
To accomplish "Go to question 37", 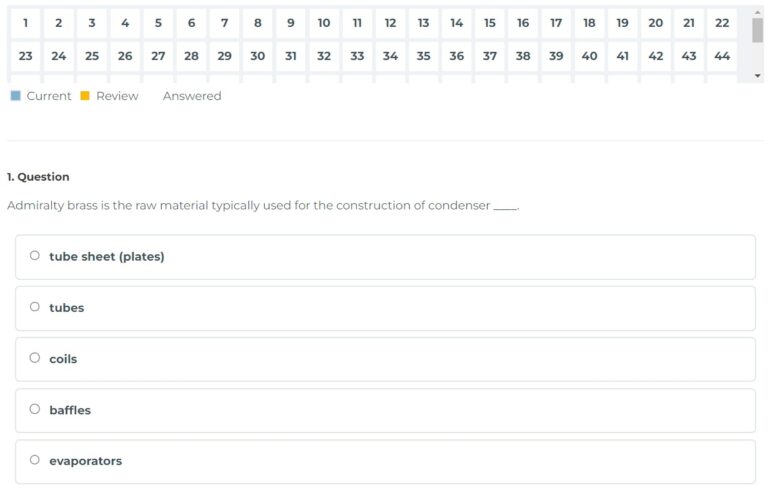I will click(489, 56).
